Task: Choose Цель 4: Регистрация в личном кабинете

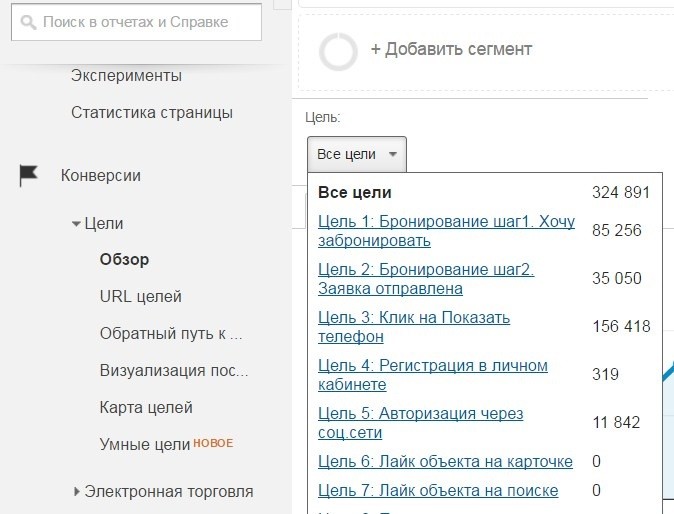Action: click(433, 375)
